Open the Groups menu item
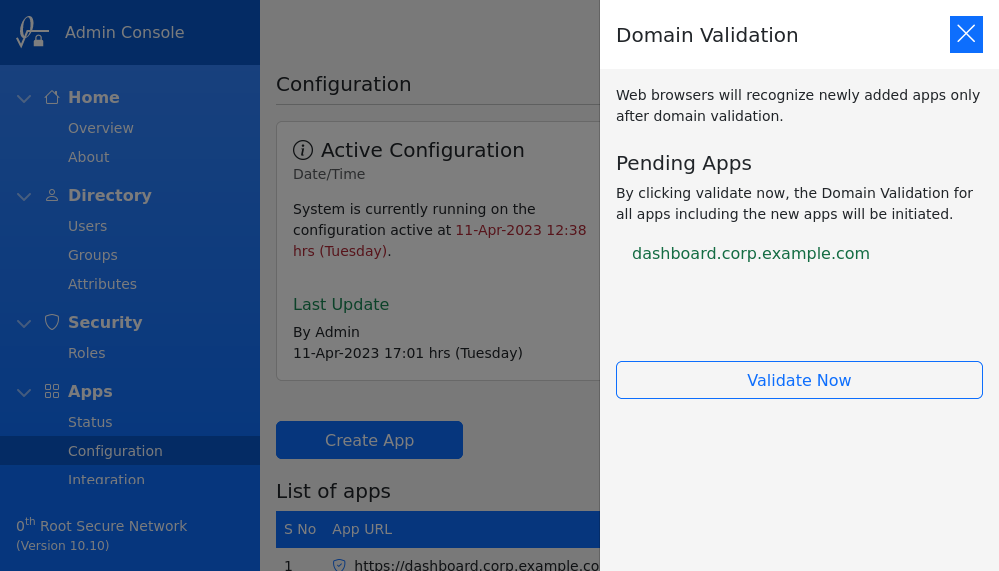Screen dimensions: 999x571 coord(92,255)
